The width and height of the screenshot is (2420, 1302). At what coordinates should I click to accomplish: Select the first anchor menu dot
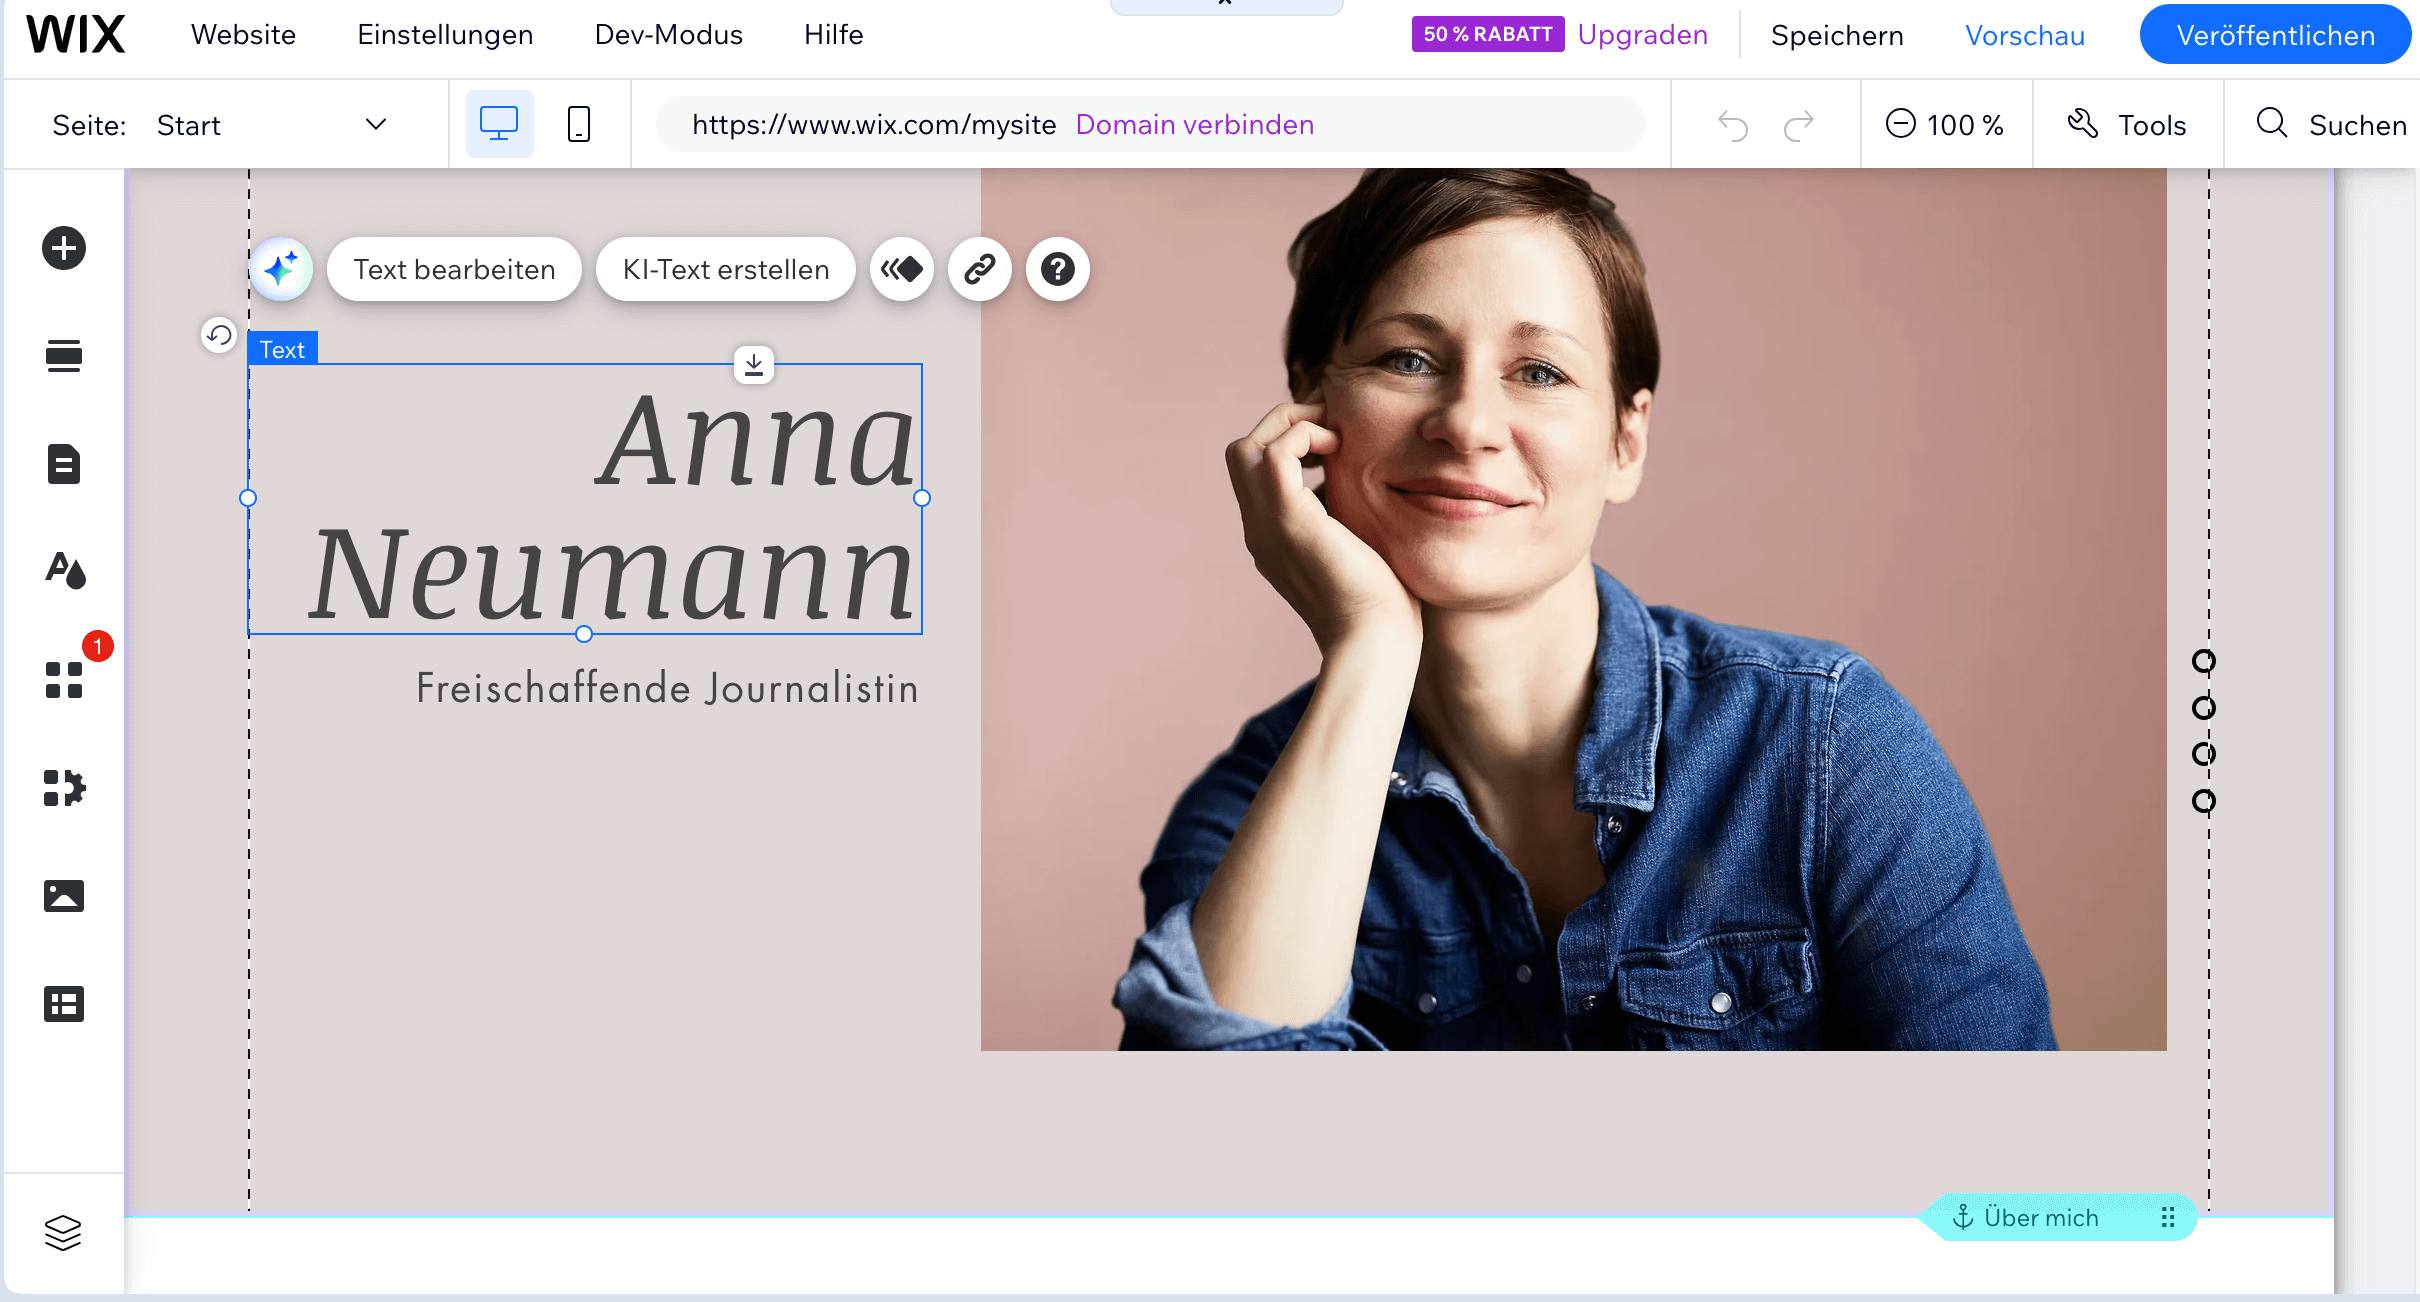point(2204,661)
